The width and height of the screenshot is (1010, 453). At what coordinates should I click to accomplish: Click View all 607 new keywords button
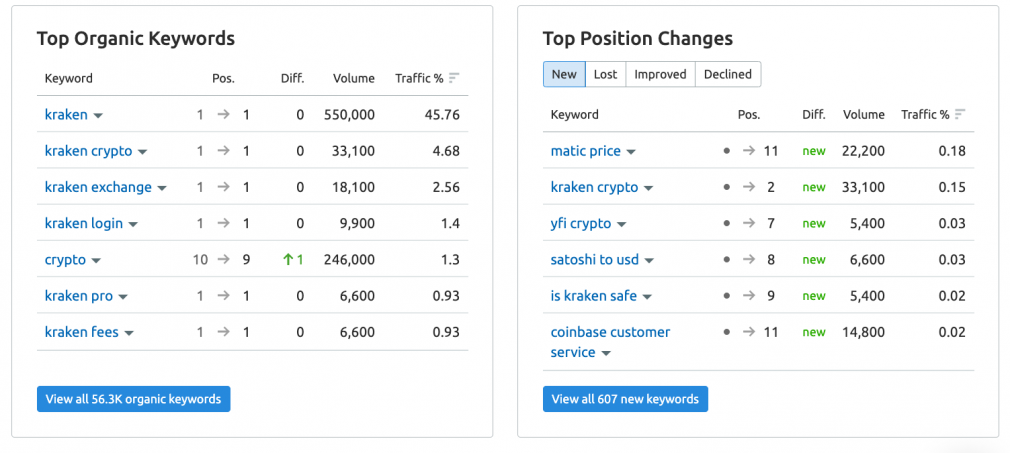(625, 399)
